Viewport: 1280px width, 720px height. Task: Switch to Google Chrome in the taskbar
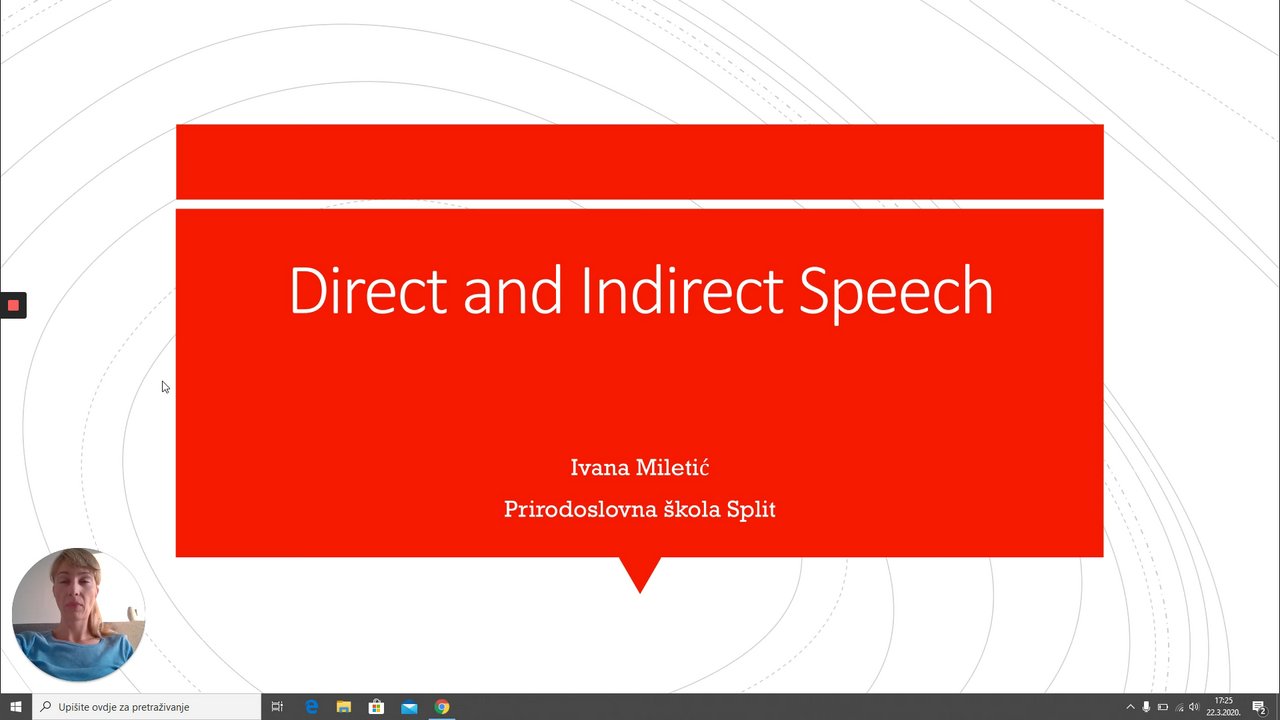(x=442, y=707)
